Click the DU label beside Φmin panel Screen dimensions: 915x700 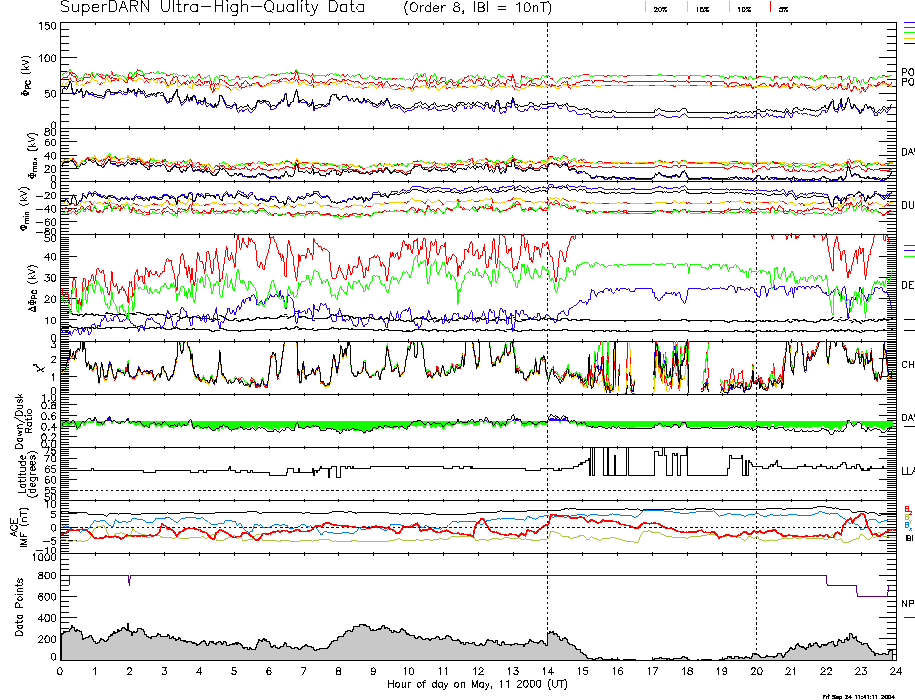[908, 204]
